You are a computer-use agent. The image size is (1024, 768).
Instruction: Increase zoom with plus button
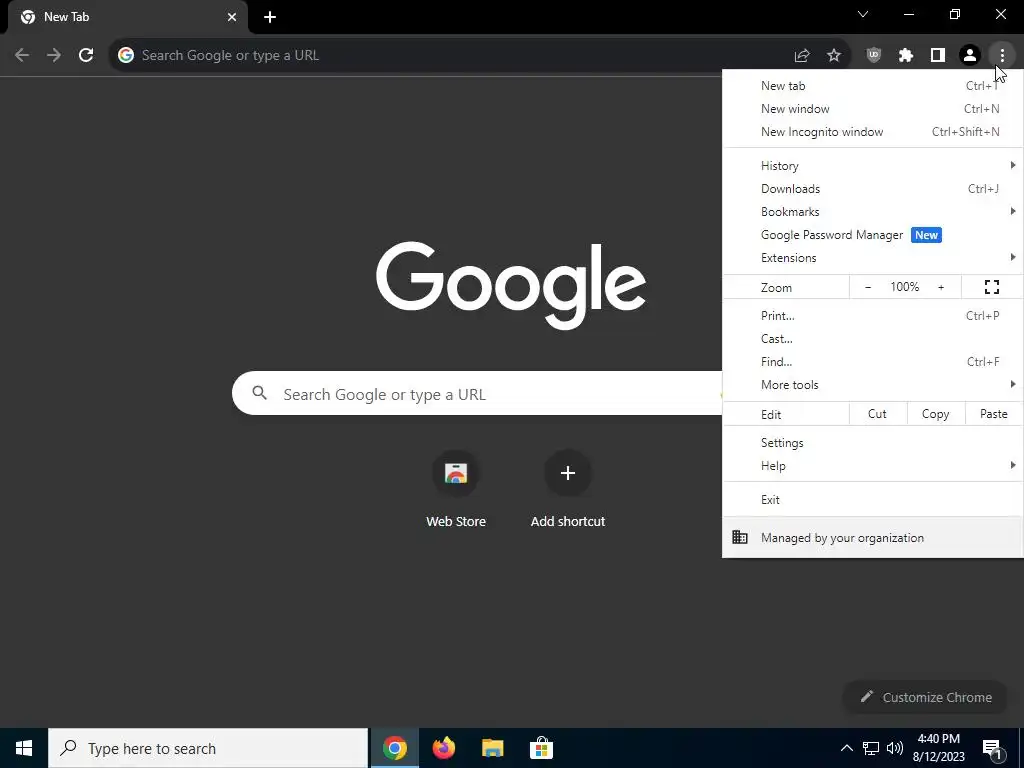pos(941,287)
